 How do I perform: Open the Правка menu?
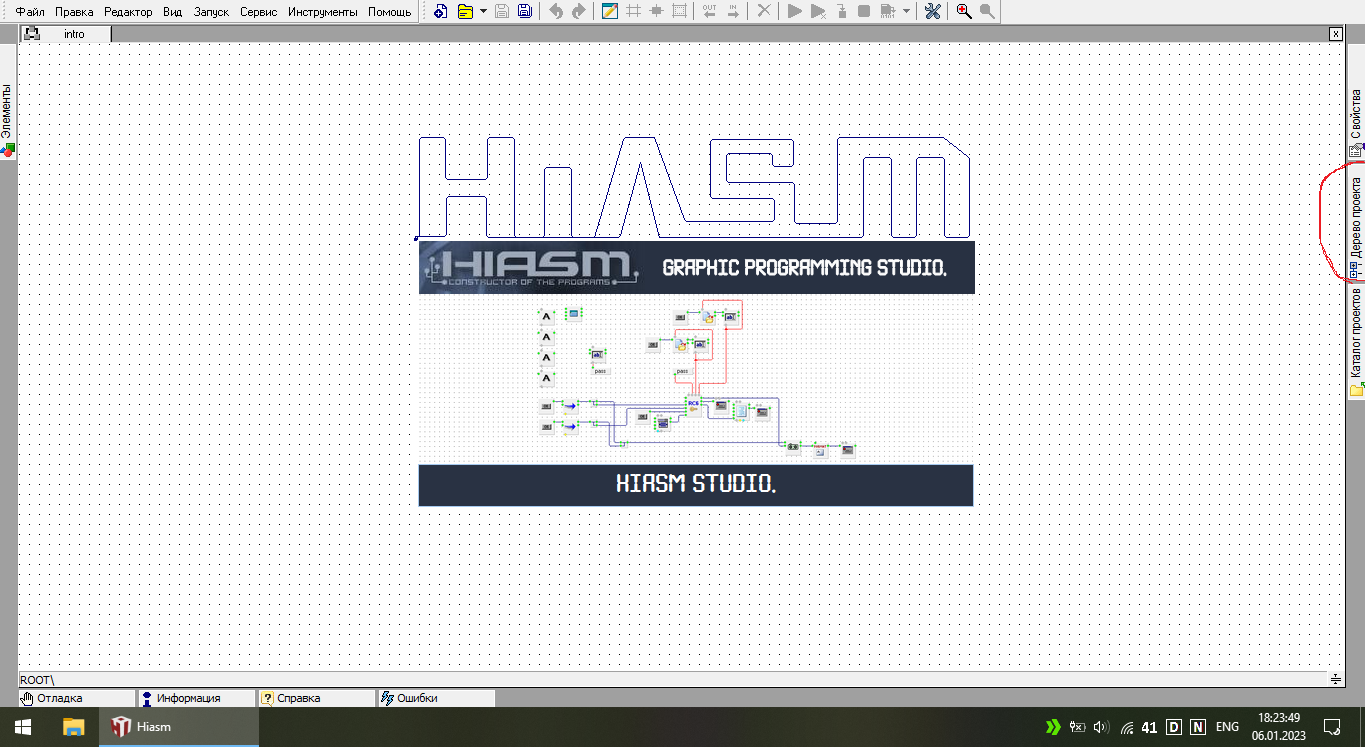pyautogui.click(x=75, y=12)
